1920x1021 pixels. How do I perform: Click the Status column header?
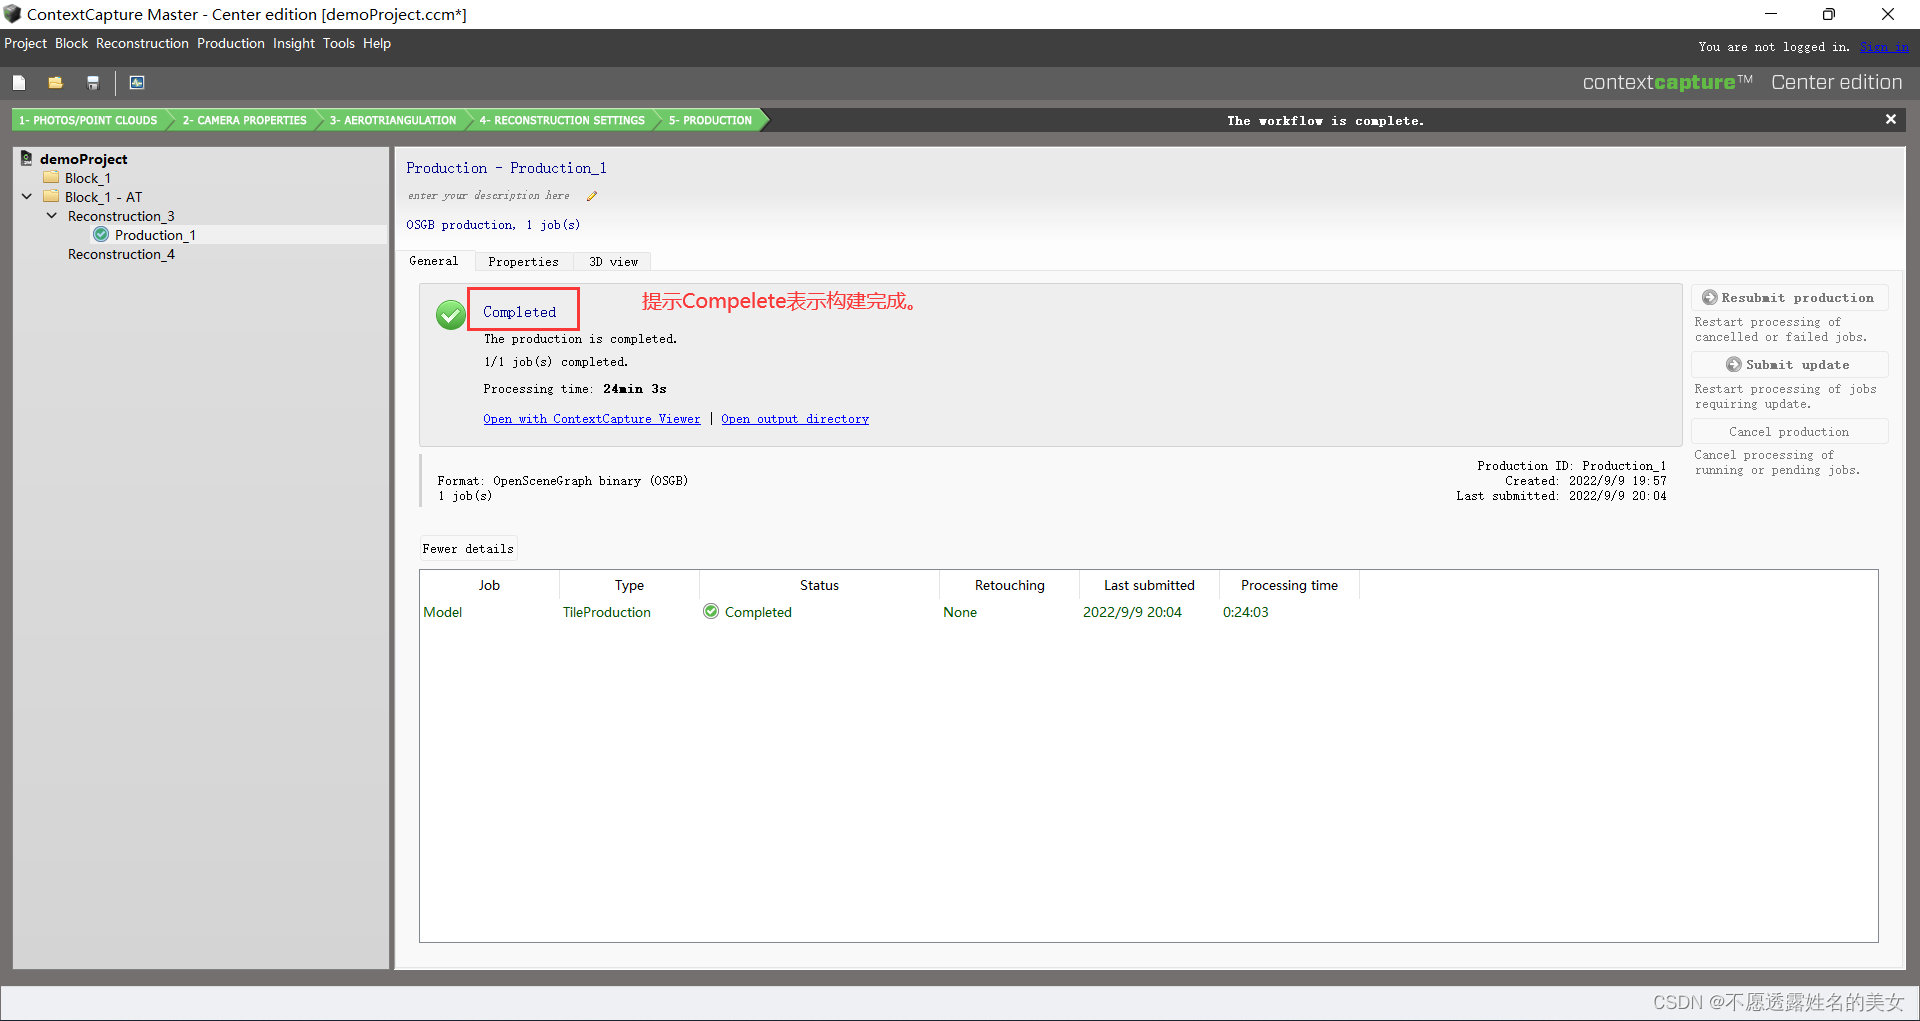click(819, 585)
